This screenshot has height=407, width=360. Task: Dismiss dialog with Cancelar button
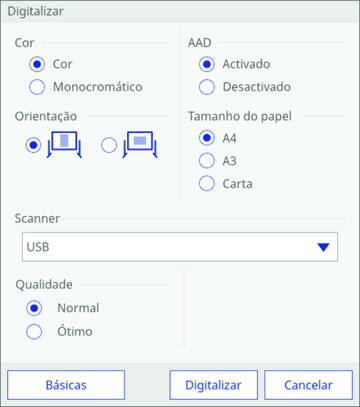308,385
